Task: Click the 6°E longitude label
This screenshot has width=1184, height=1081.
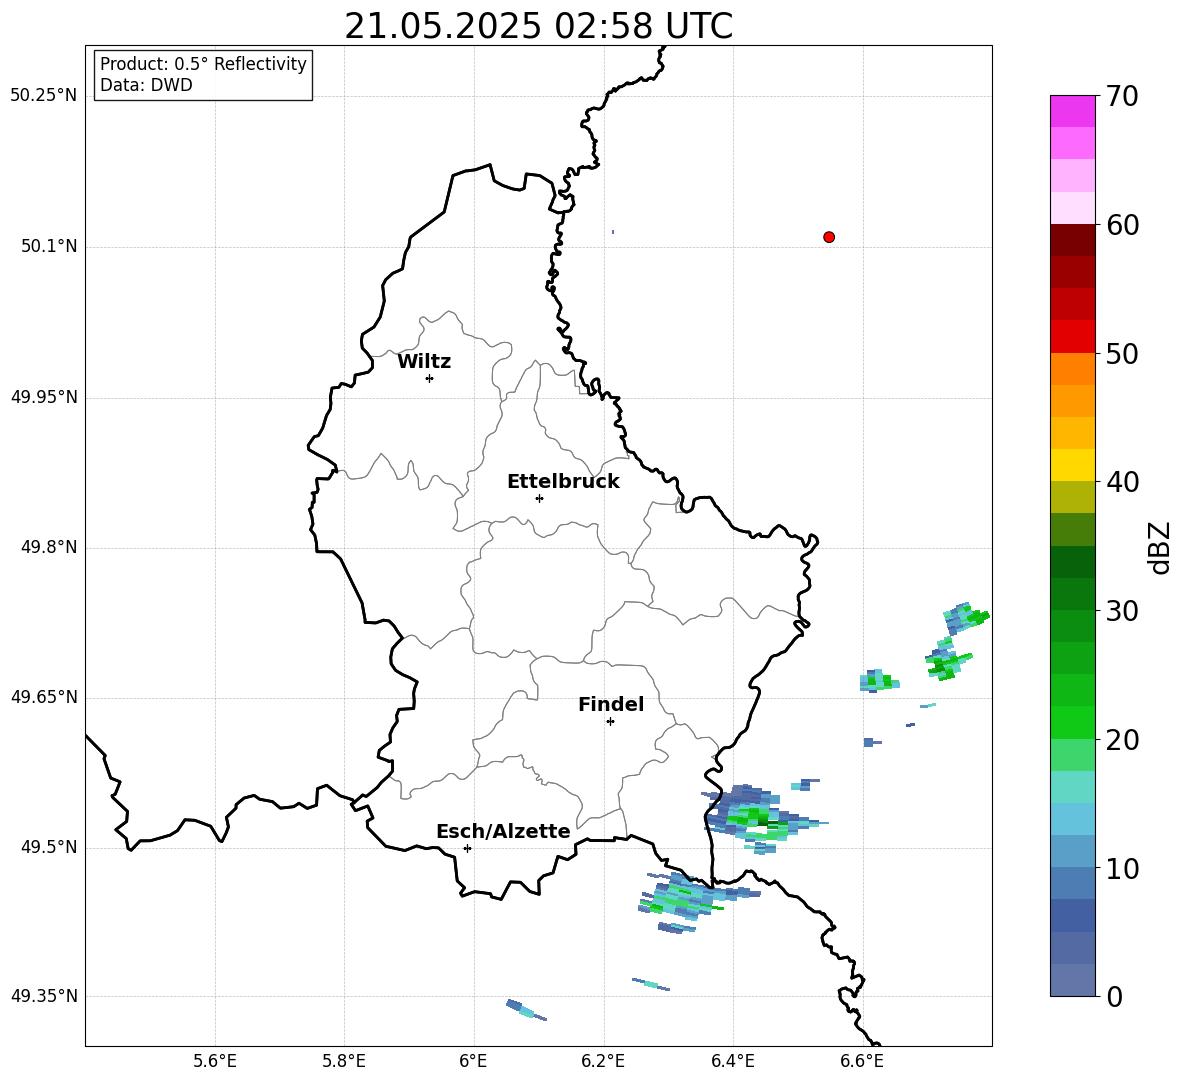Action: 473,1062
